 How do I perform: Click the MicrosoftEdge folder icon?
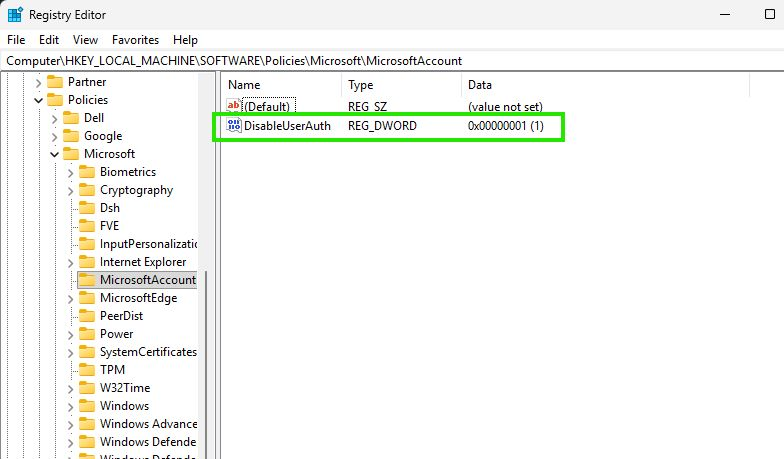coord(87,298)
